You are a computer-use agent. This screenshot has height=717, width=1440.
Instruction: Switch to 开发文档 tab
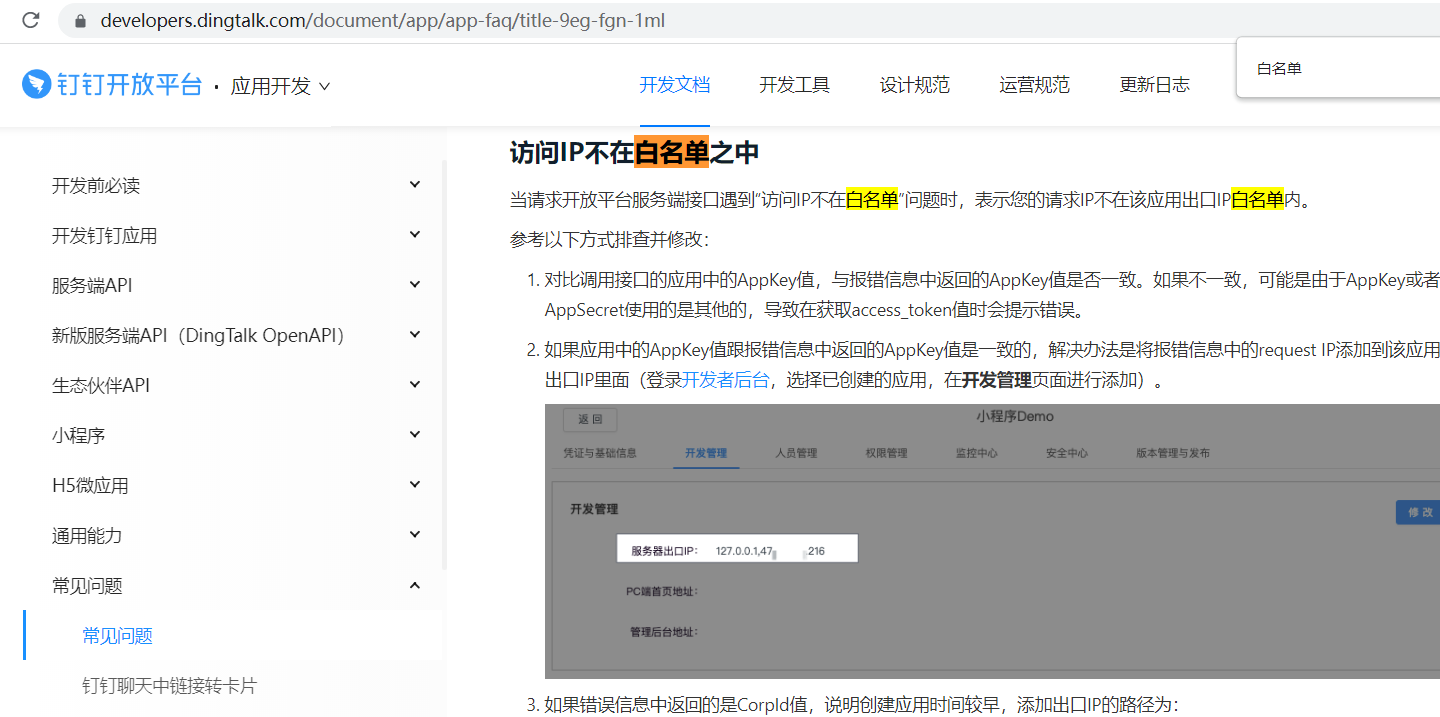[675, 85]
